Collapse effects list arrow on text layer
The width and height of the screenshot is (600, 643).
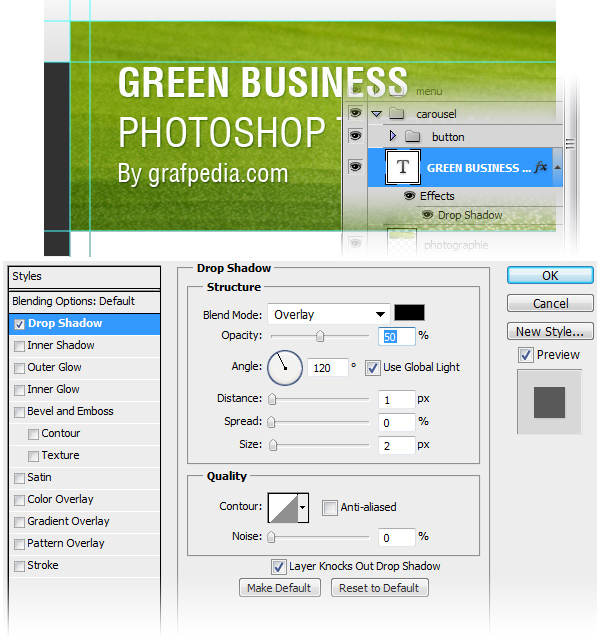point(557,167)
